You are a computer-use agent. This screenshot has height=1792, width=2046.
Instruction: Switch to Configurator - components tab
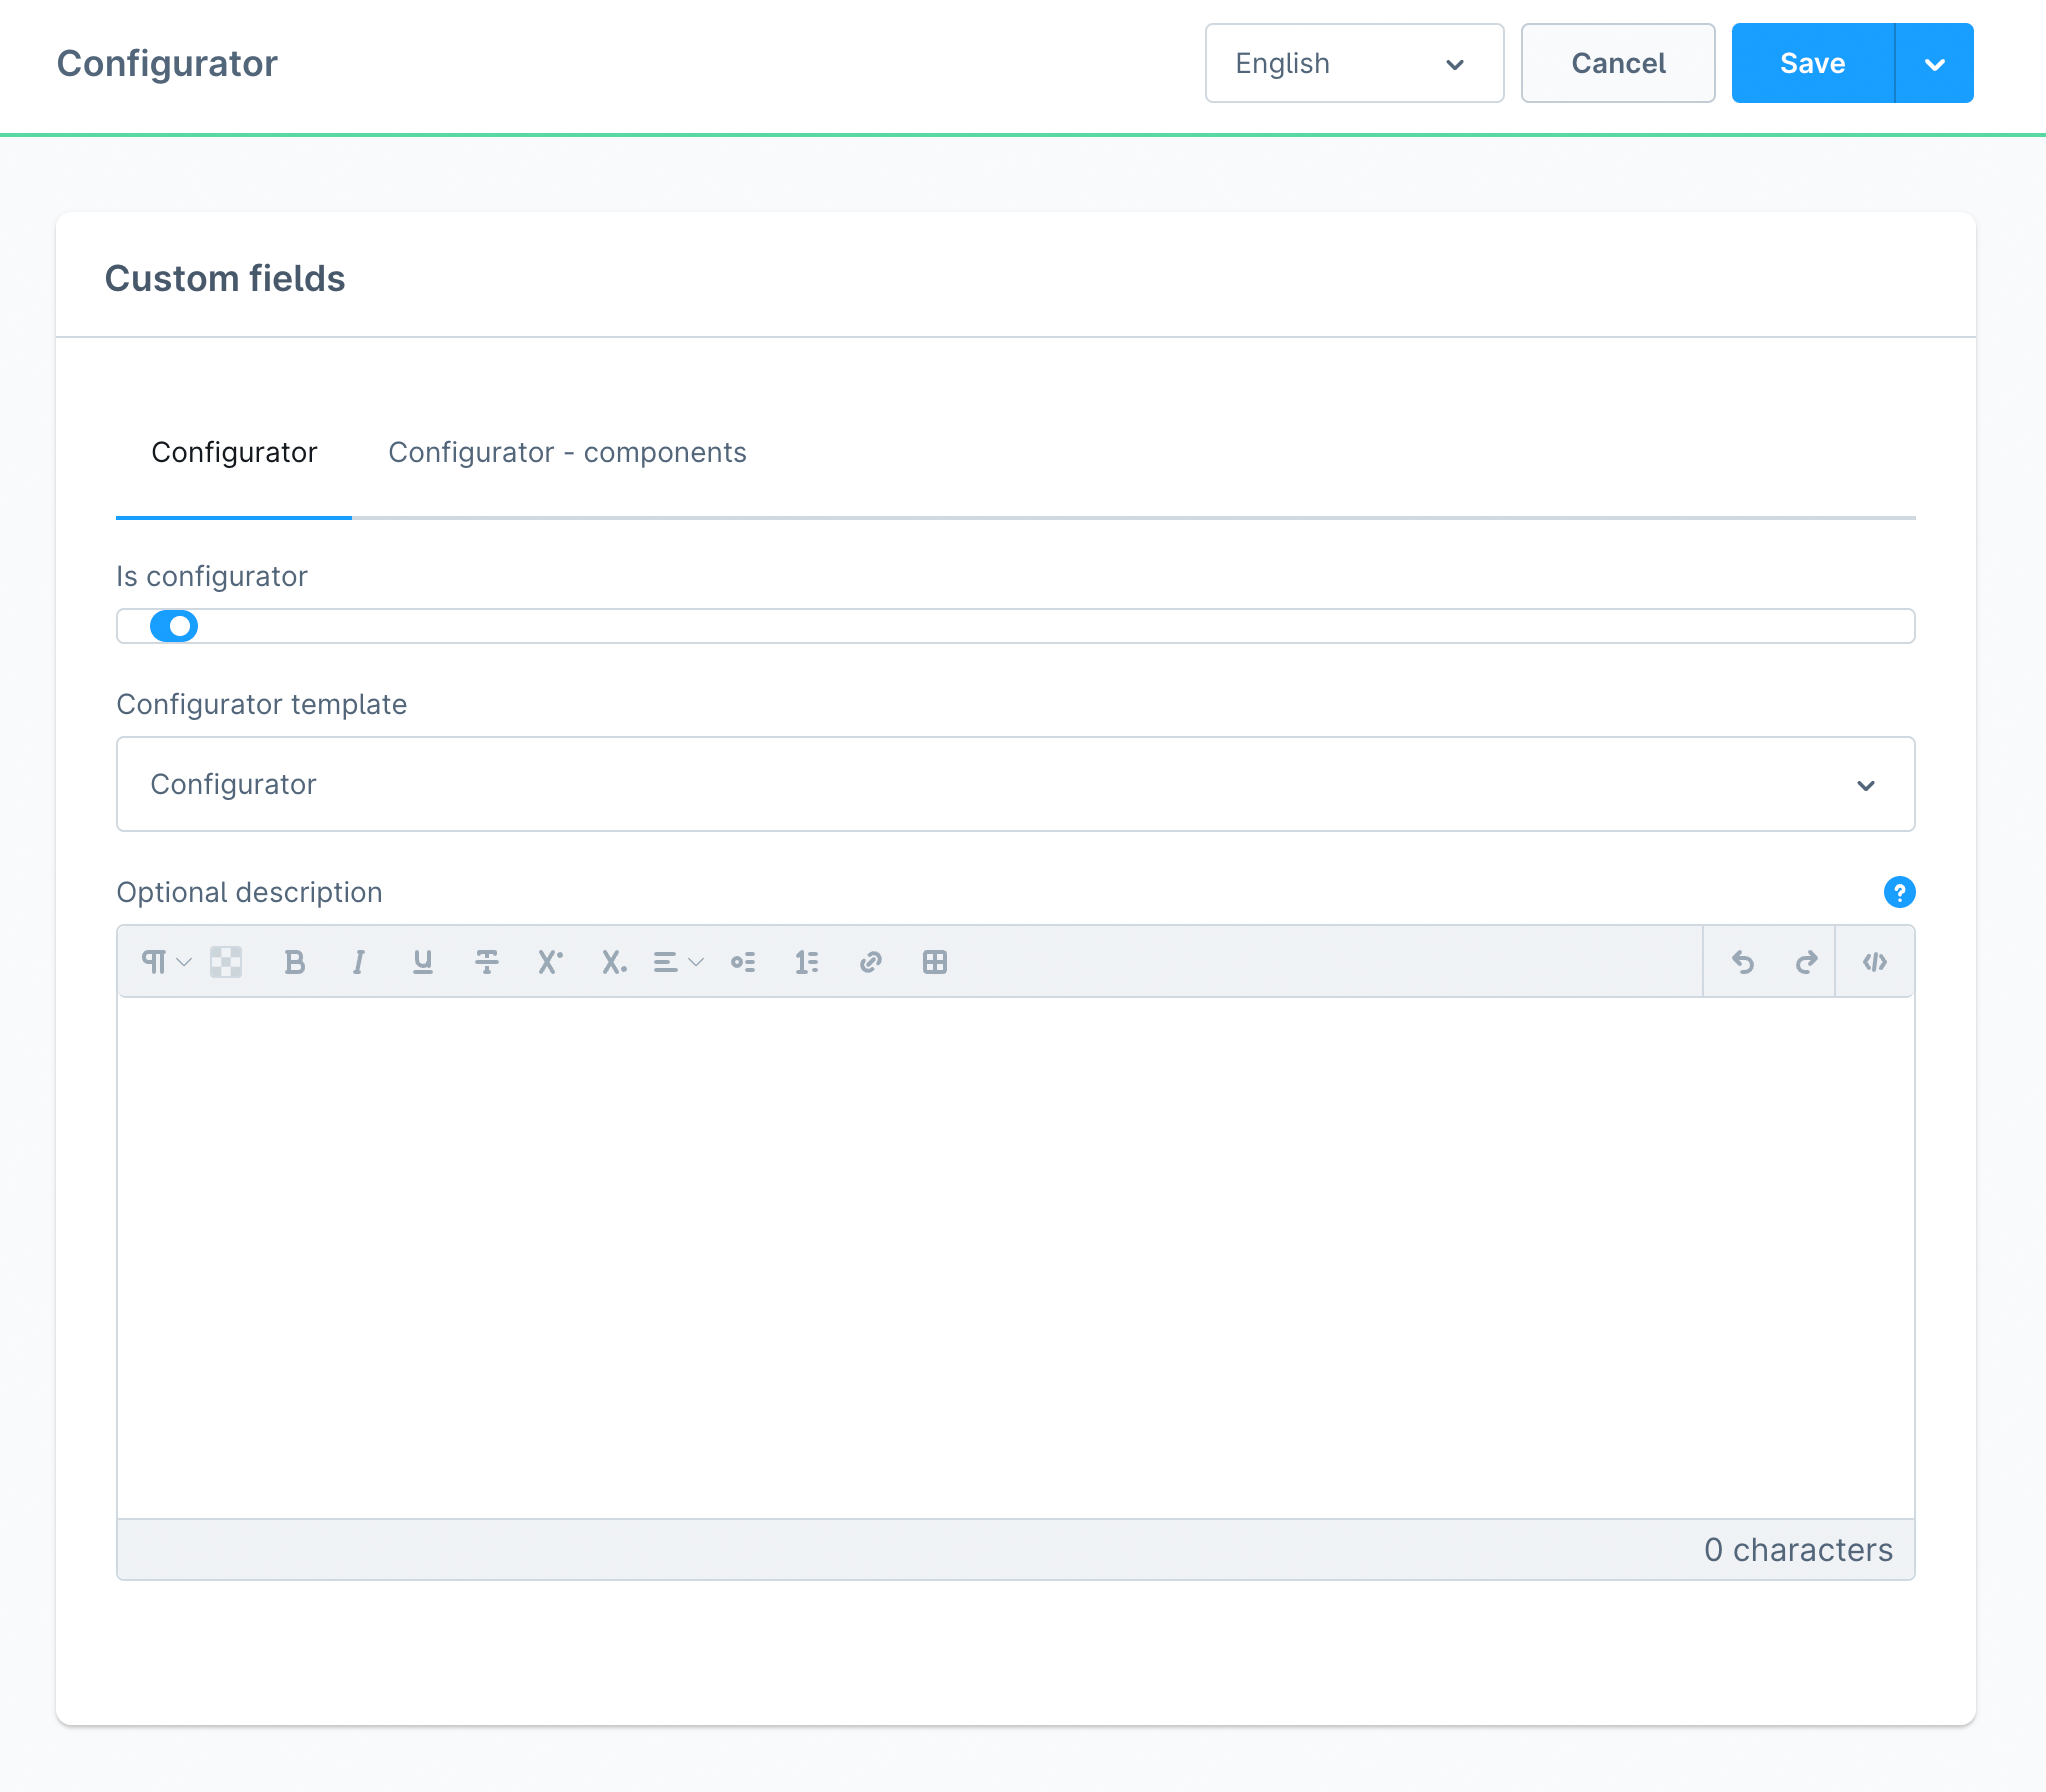[x=567, y=452]
